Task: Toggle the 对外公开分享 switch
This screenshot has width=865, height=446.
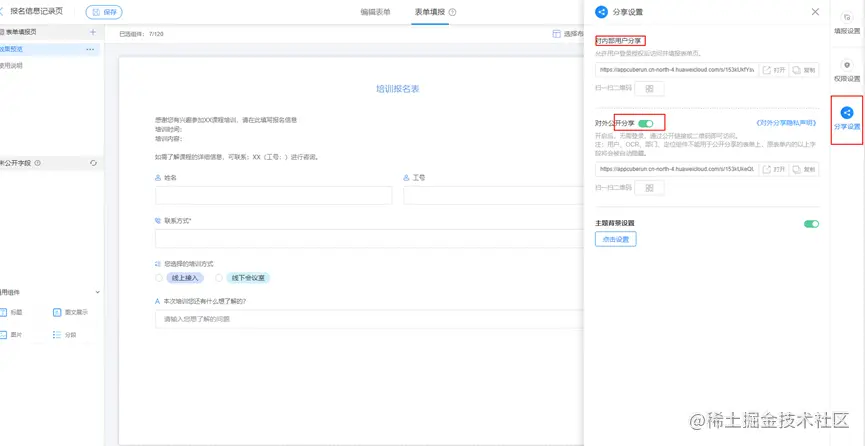Action: click(645, 123)
